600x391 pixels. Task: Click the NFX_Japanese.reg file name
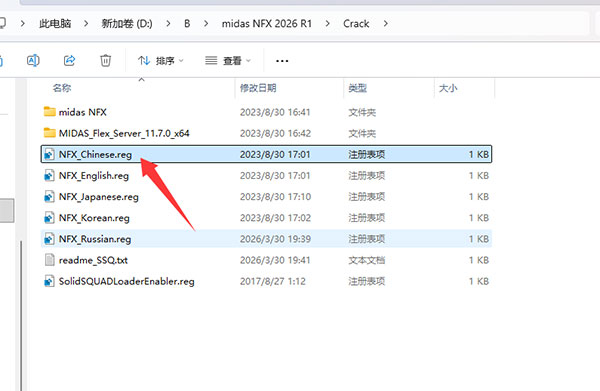[x=99, y=197]
